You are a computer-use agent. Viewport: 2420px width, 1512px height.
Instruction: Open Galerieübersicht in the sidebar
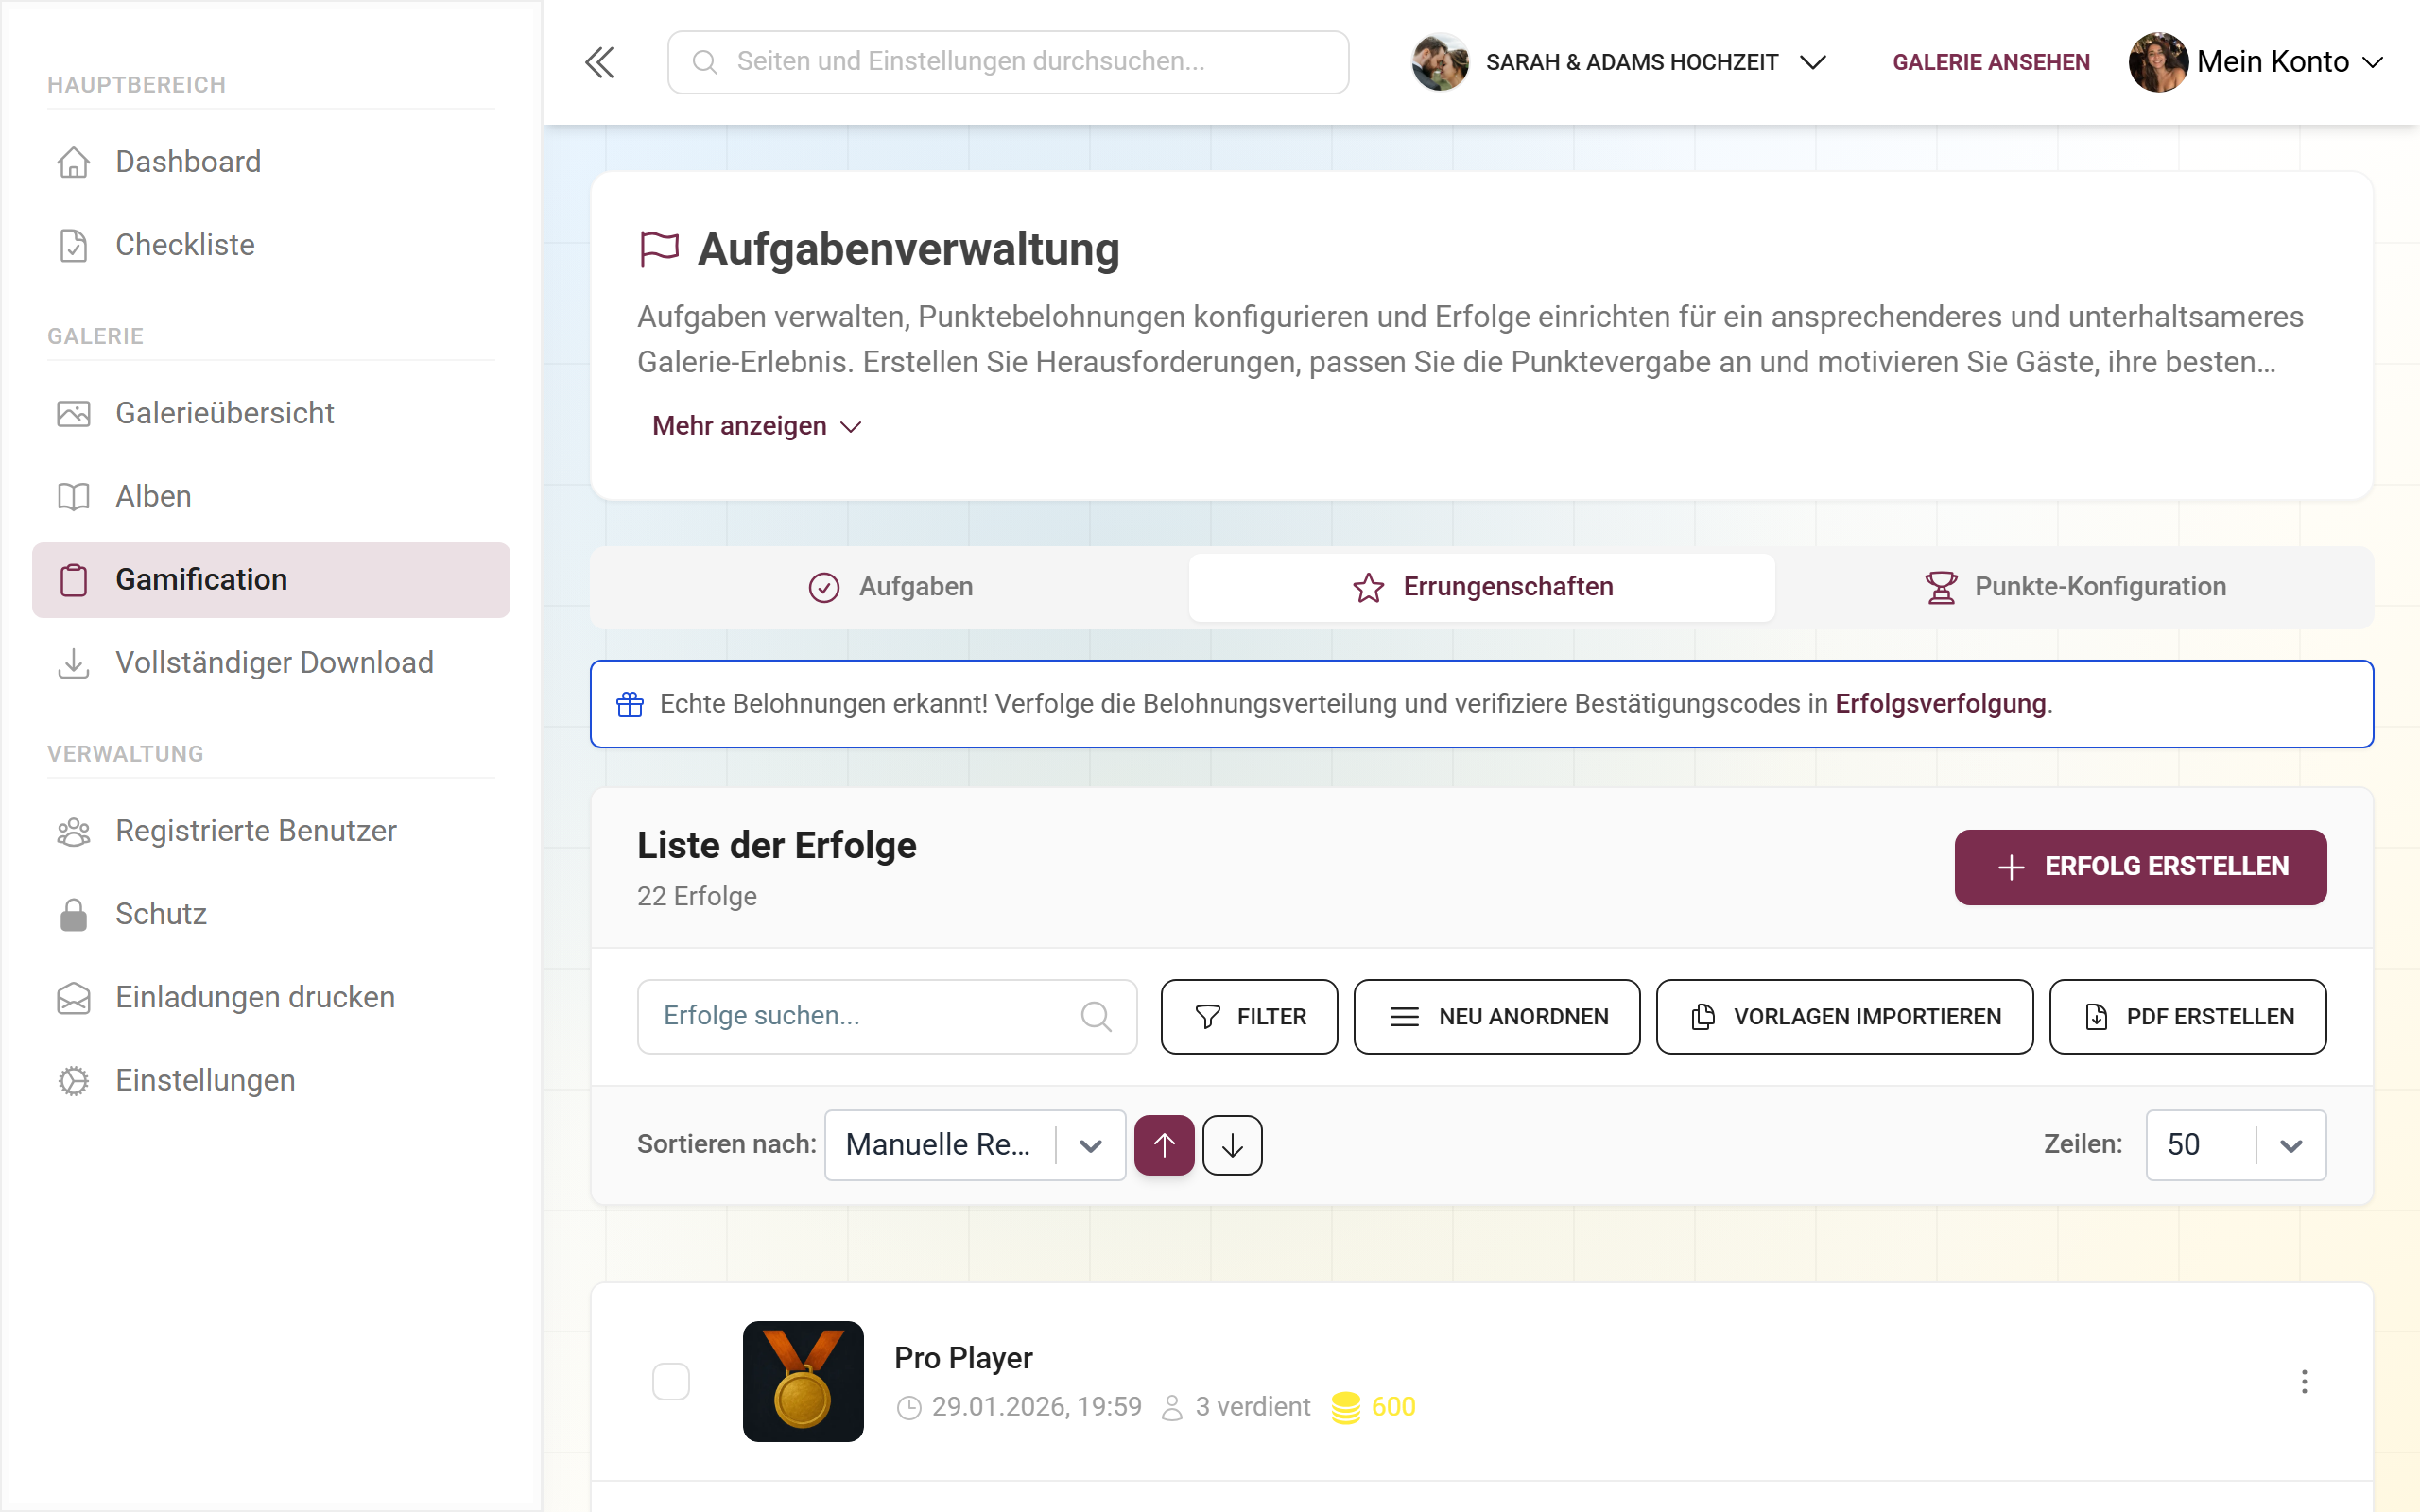tap(271, 413)
